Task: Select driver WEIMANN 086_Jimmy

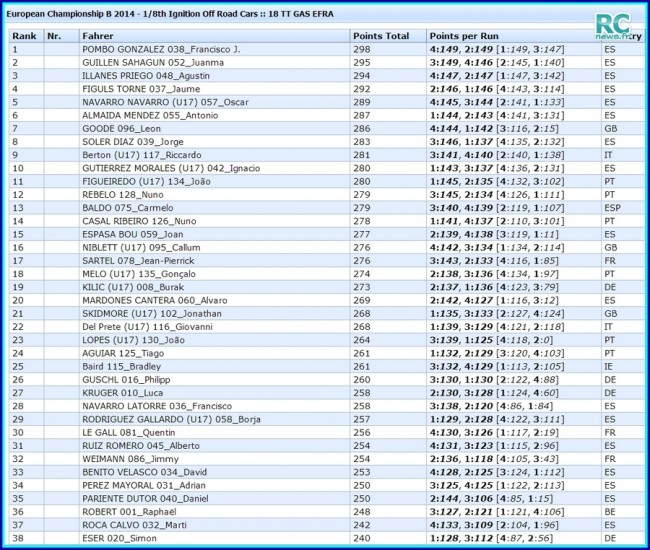Action: tap(131, 459)
